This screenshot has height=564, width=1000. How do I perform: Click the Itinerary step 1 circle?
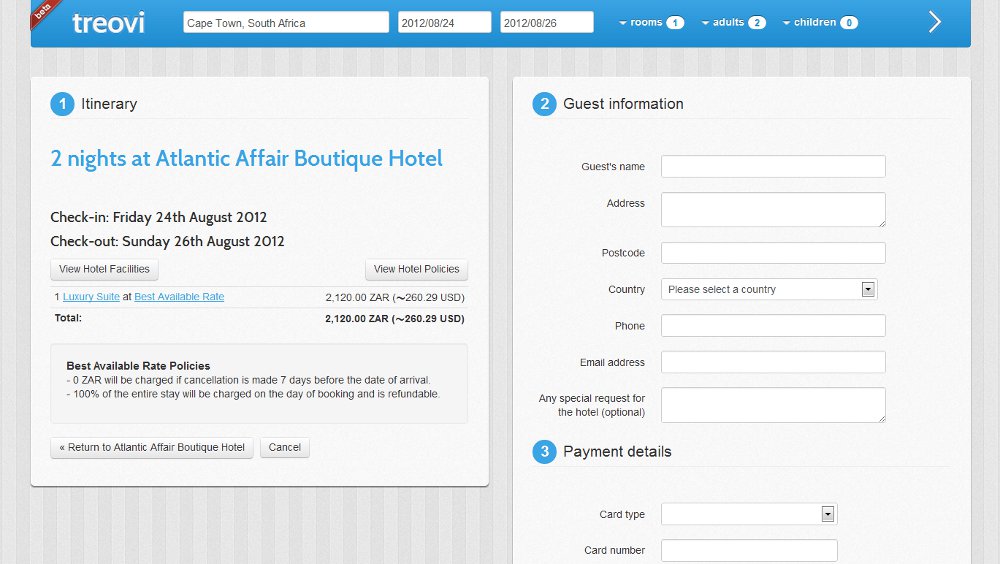click(62, 104)
